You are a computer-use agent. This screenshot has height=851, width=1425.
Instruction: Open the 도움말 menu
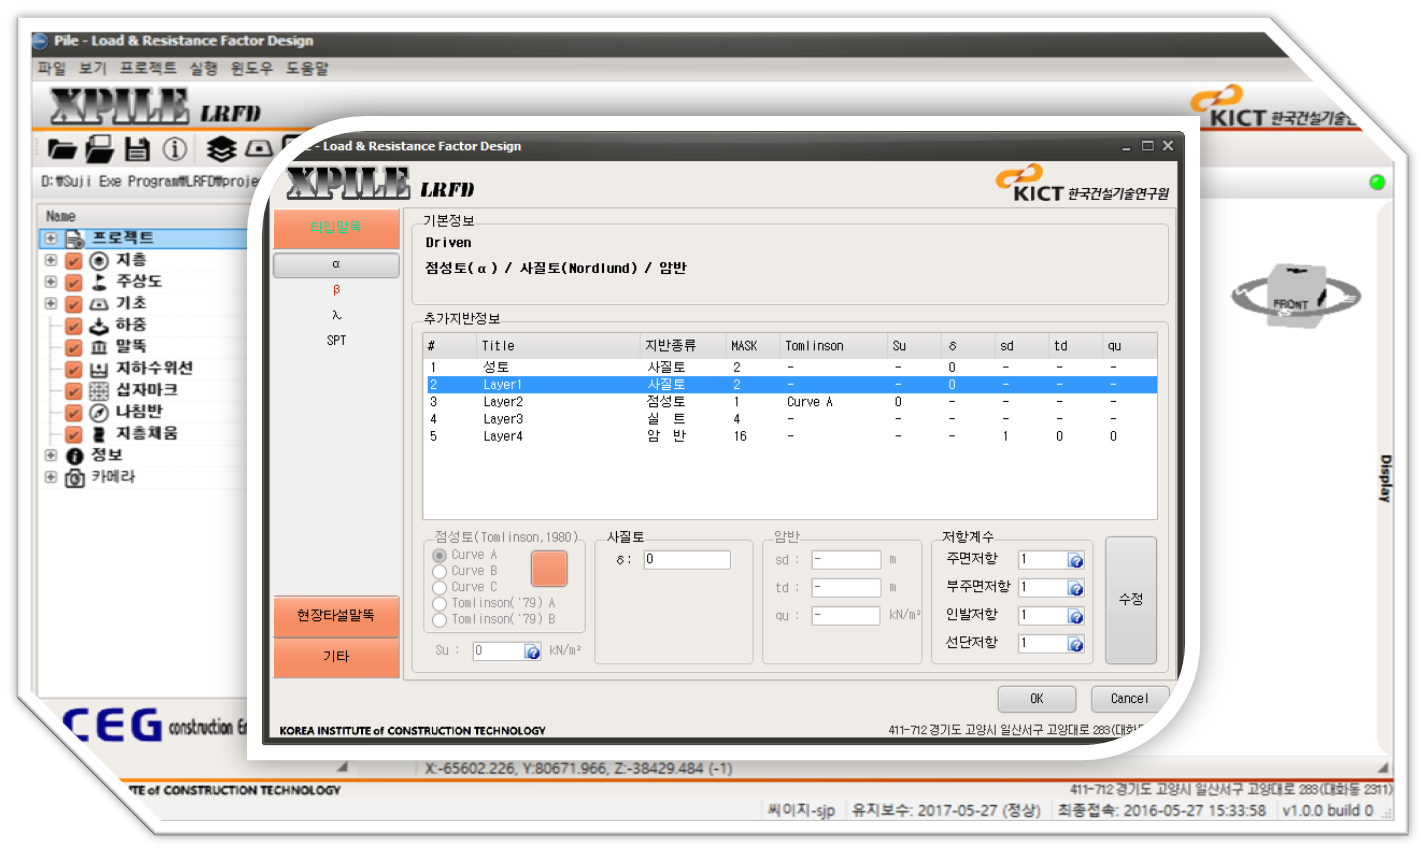[x=307, y=68]
